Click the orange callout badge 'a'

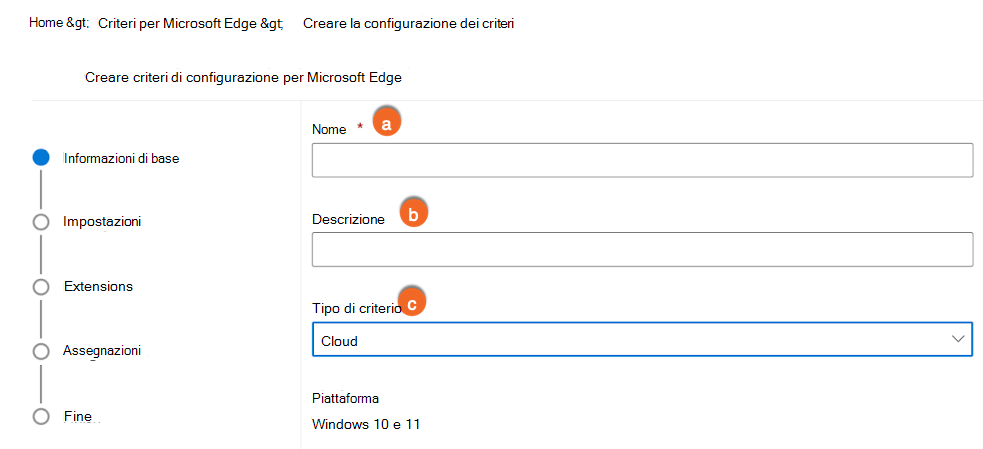click(386, 122)
